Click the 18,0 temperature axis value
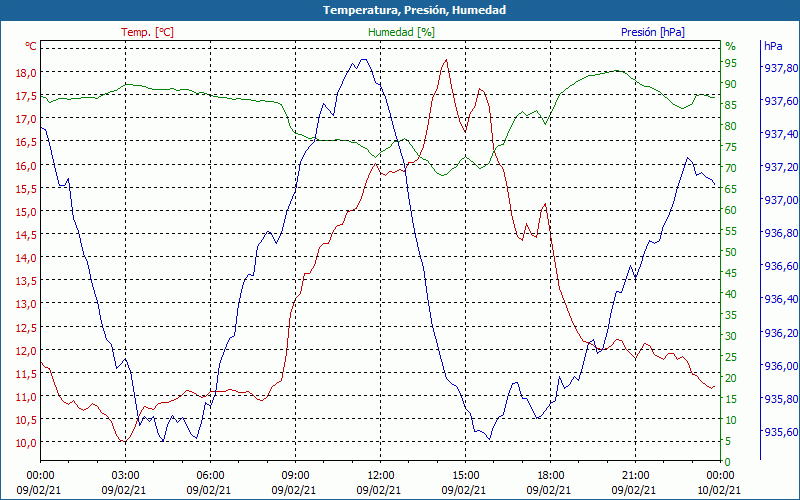 [x=27, y=72]
